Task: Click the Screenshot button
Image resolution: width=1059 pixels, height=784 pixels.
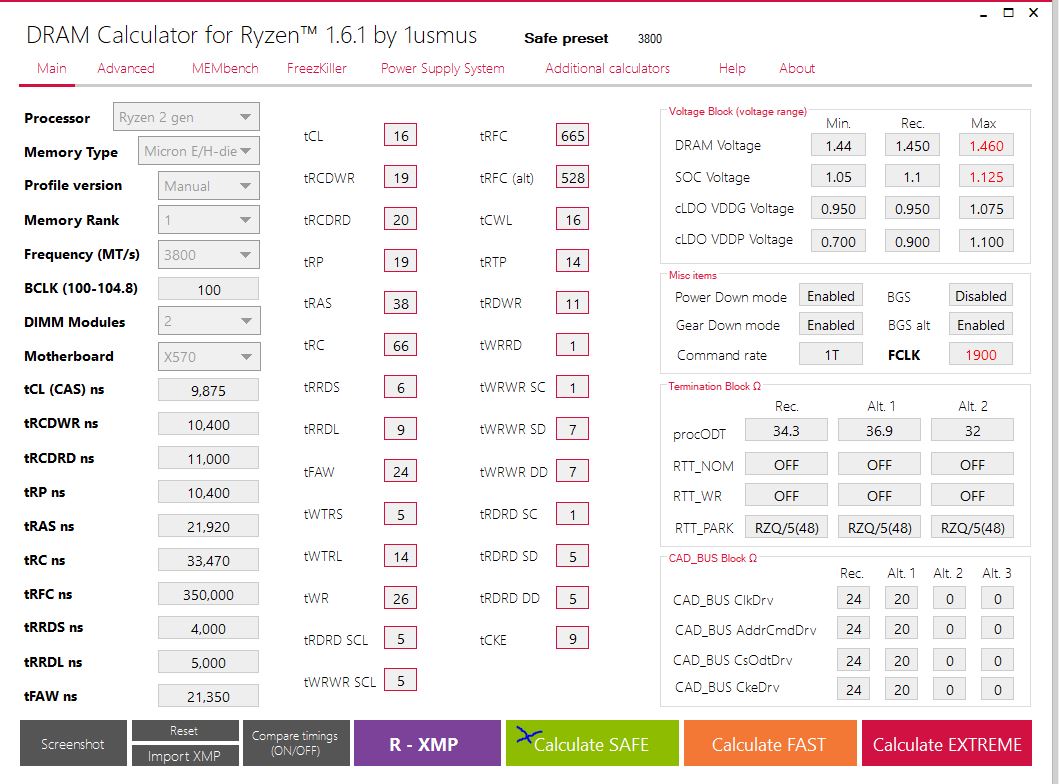Action: 73,743
